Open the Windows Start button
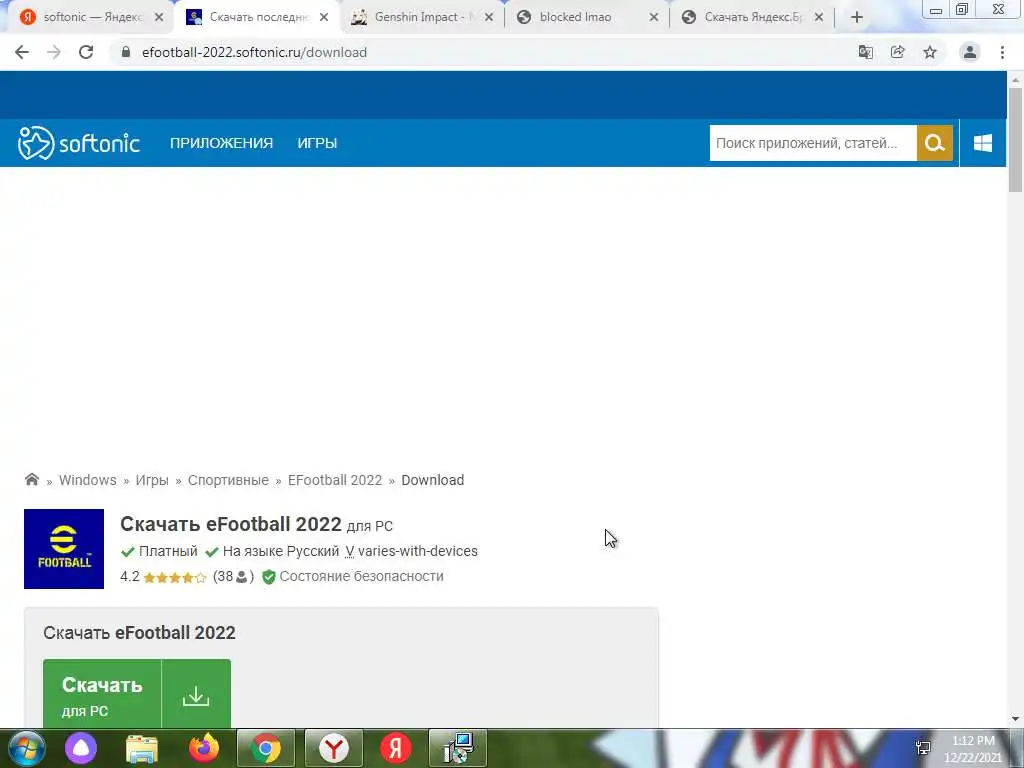This screenshot has height=768, width=1024. point(26,748)
